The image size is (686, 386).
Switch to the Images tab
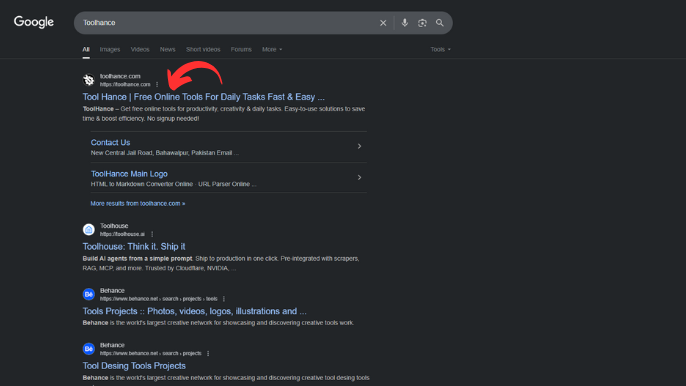click(x=110, y=49)
